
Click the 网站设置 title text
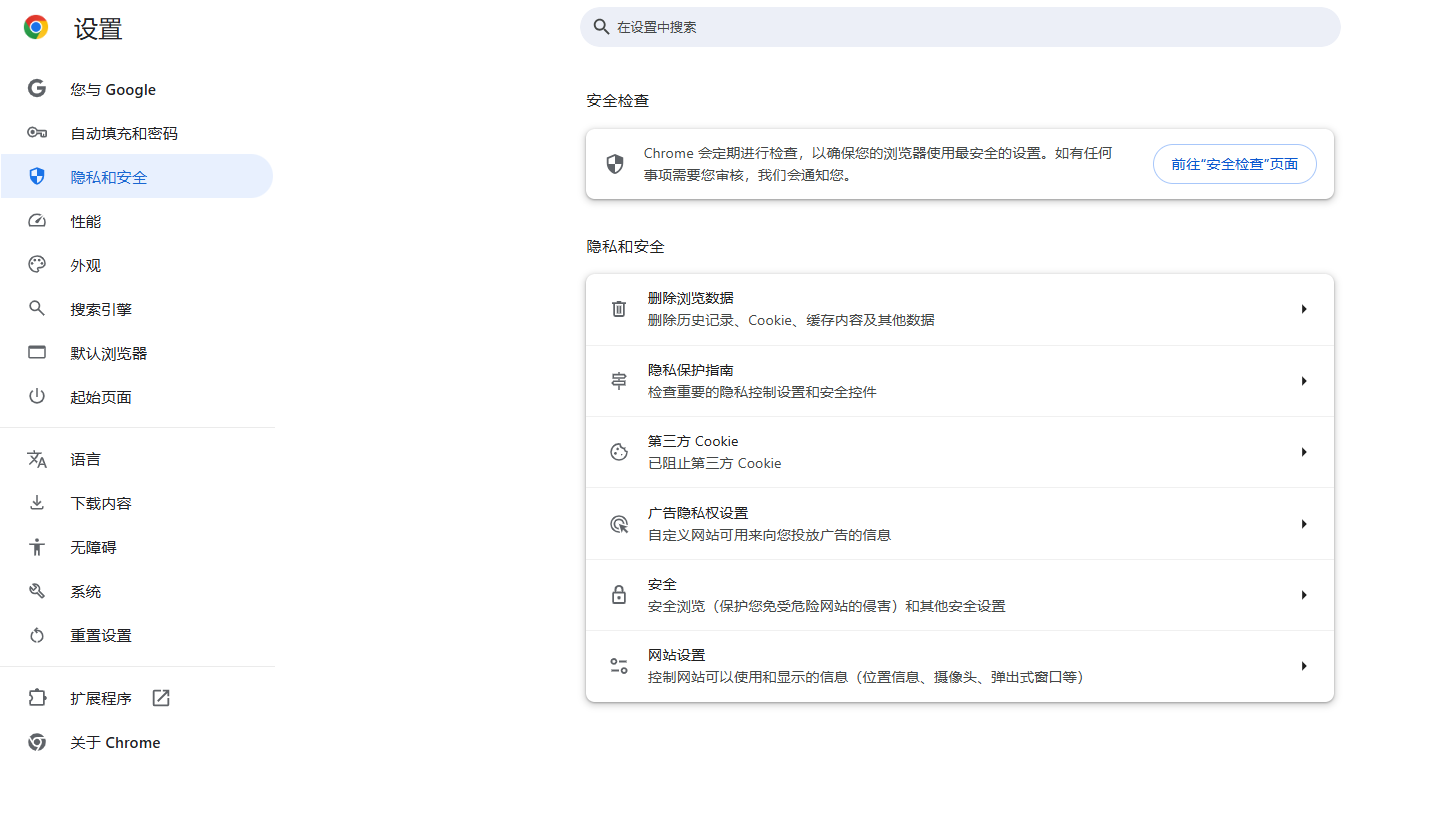coord(677,655)
